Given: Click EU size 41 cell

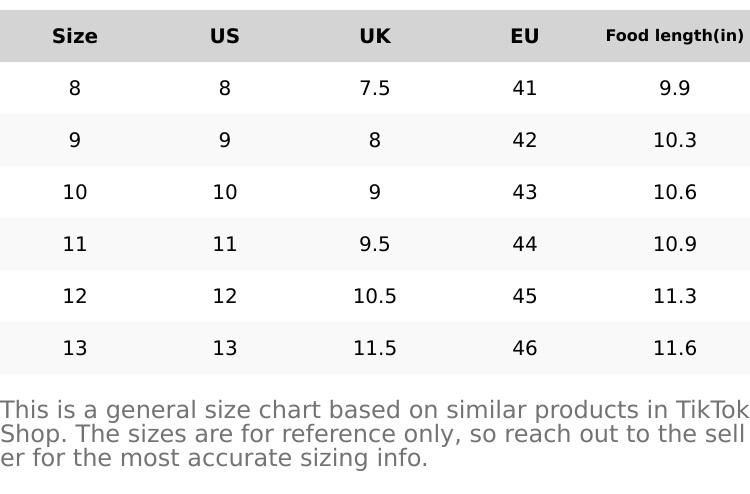Looking at the screenshot, I should (x=525, y=88).
